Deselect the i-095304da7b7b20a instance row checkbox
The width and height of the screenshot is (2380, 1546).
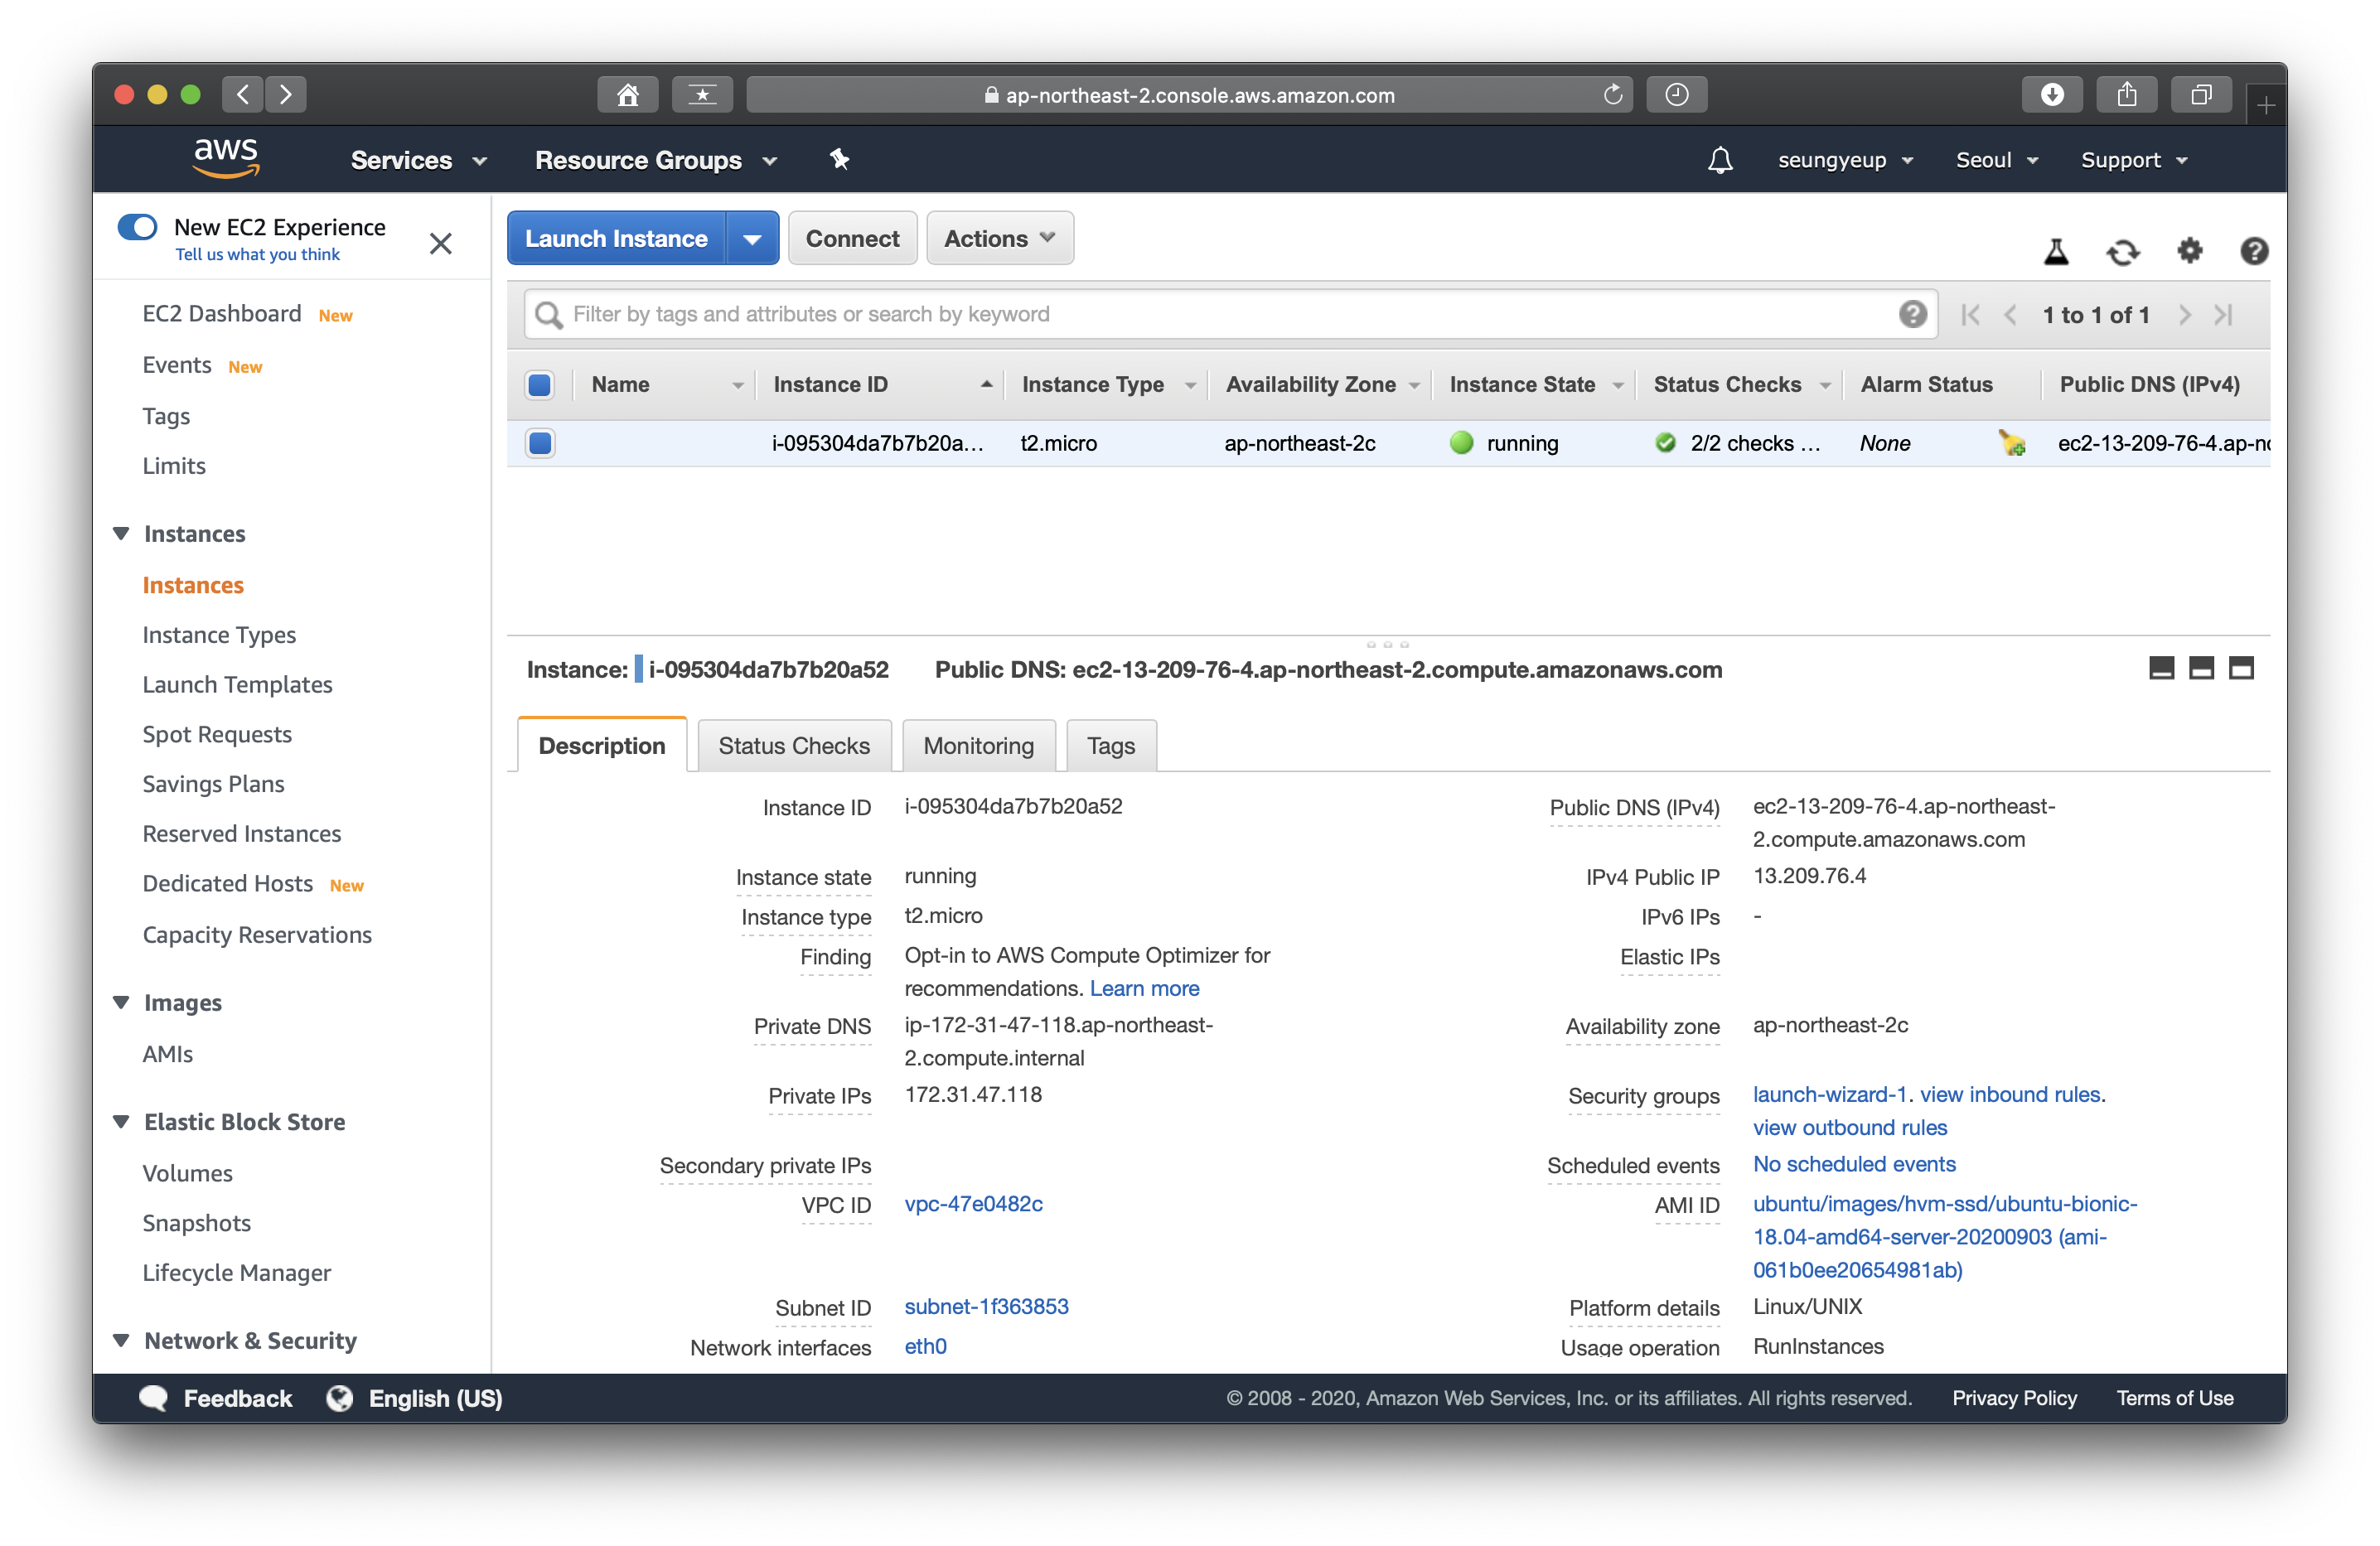click(540, 443)
